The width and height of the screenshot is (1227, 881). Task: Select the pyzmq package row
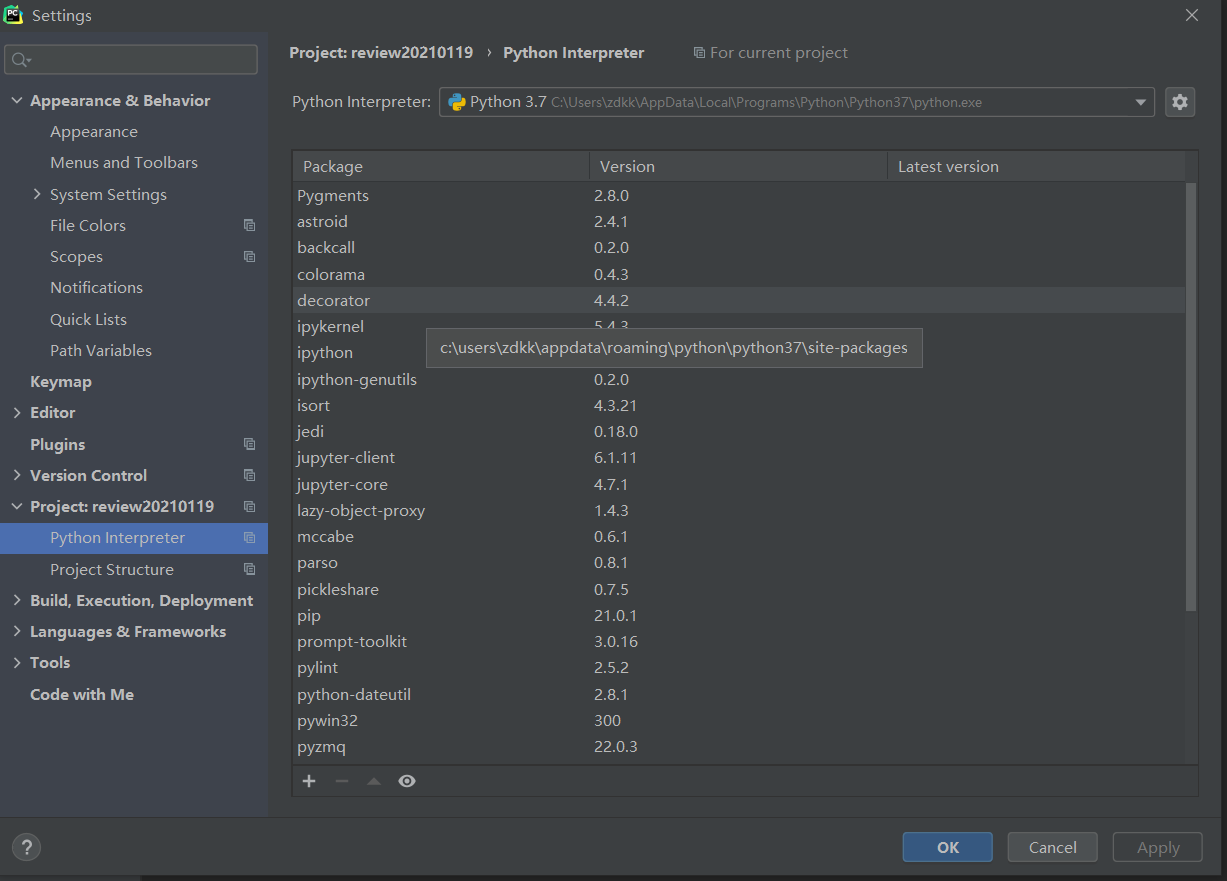739,747
